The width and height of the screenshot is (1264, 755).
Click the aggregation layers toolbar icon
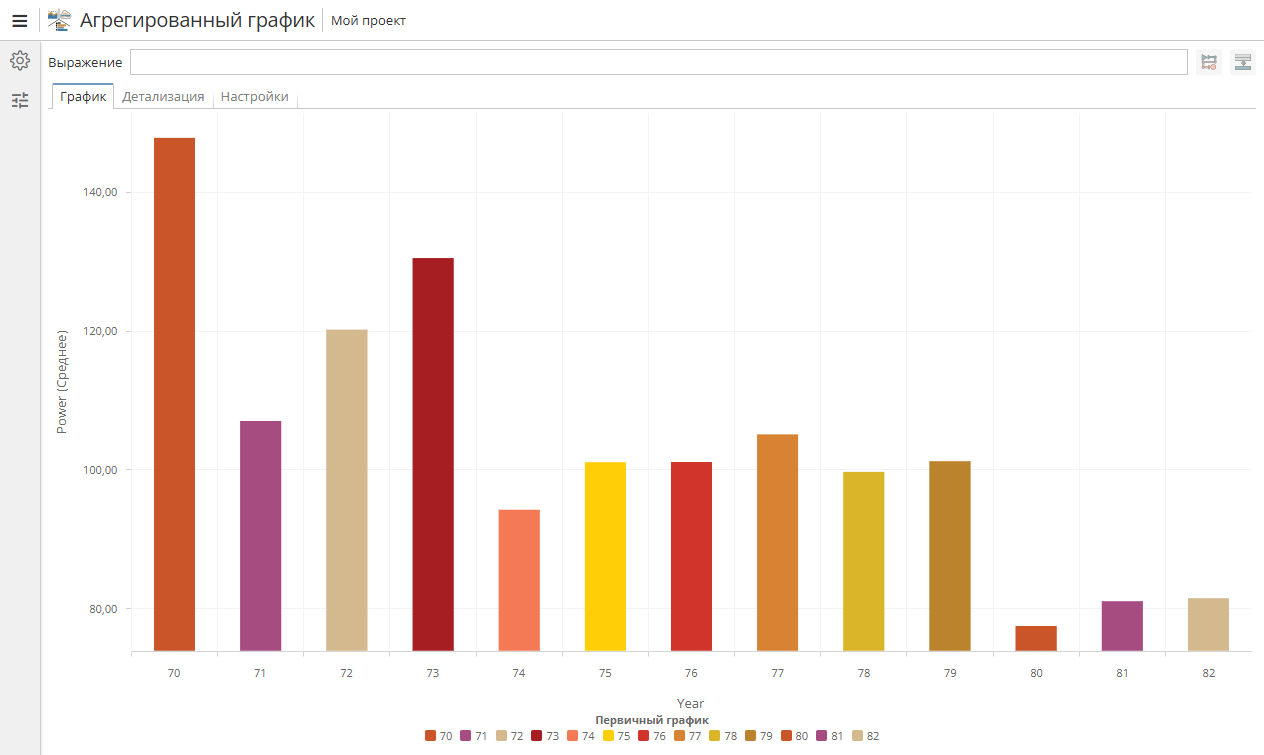[1242, 61]
